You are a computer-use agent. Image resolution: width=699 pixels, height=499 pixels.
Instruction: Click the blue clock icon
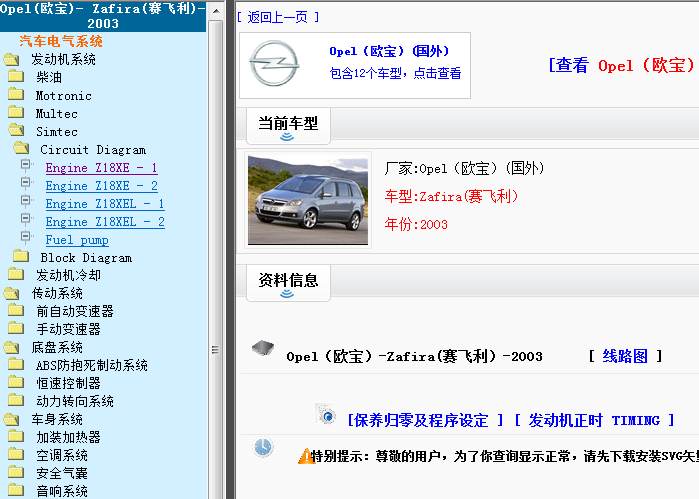[263, 447]
